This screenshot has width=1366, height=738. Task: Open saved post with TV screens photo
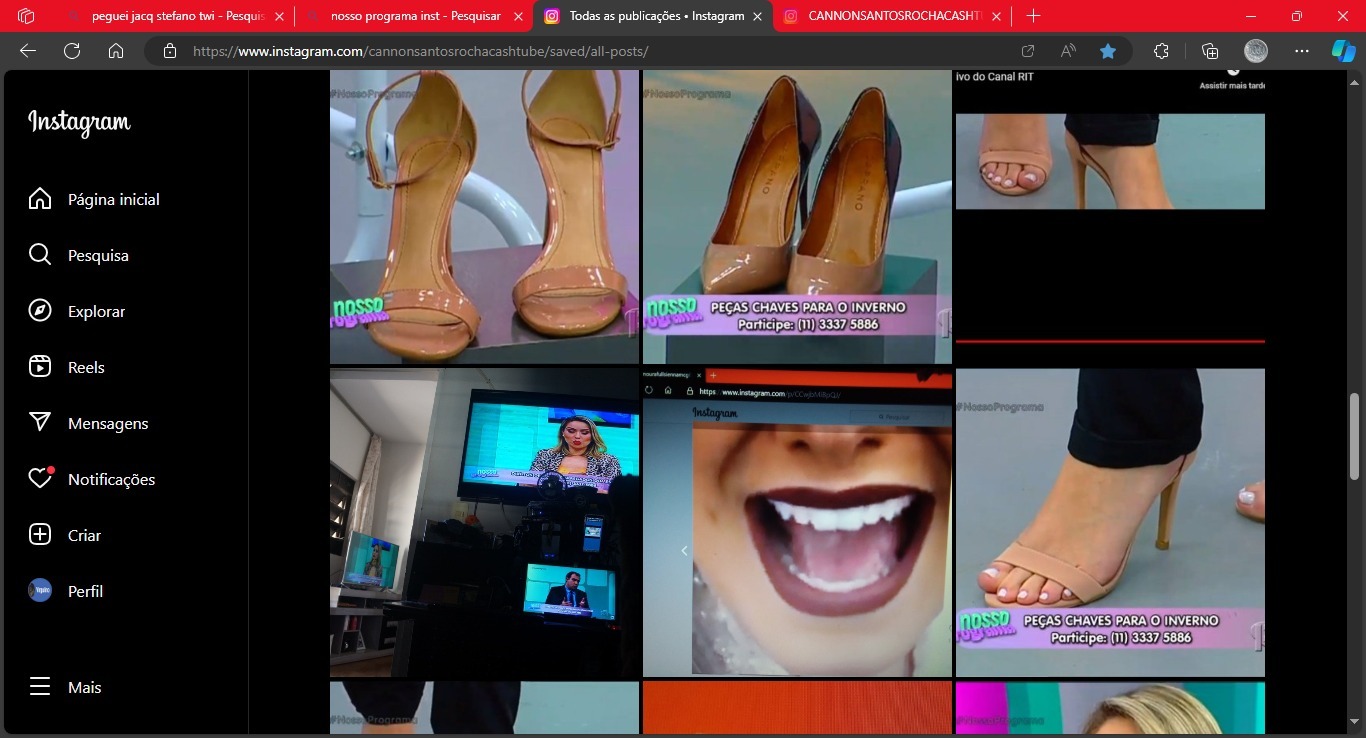click(484, 522)
